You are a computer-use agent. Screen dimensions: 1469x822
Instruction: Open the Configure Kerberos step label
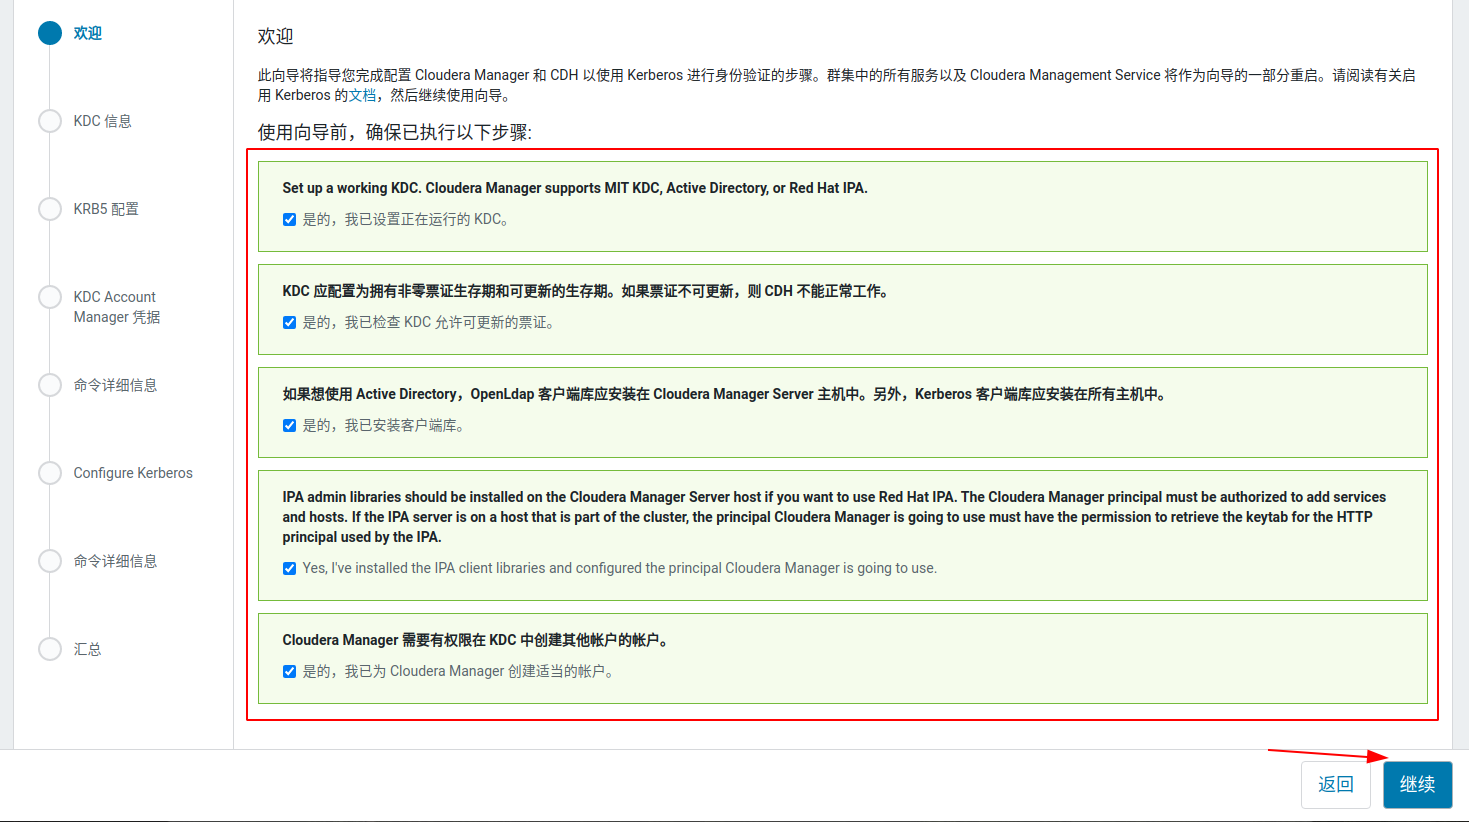(x=133, y=473)
